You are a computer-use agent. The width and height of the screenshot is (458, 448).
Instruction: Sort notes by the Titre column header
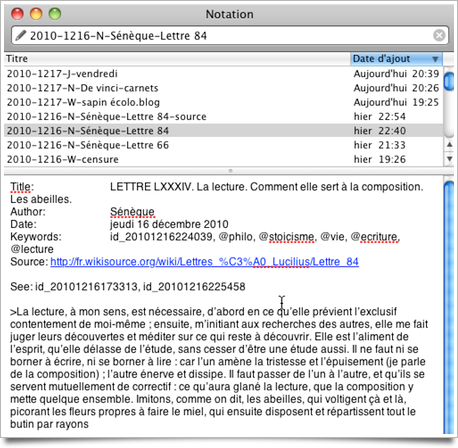point(177,59)
